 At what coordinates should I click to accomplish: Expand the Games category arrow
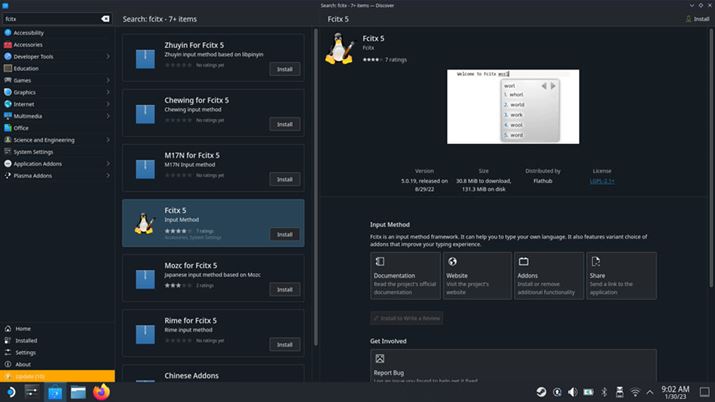coord(109,80)
